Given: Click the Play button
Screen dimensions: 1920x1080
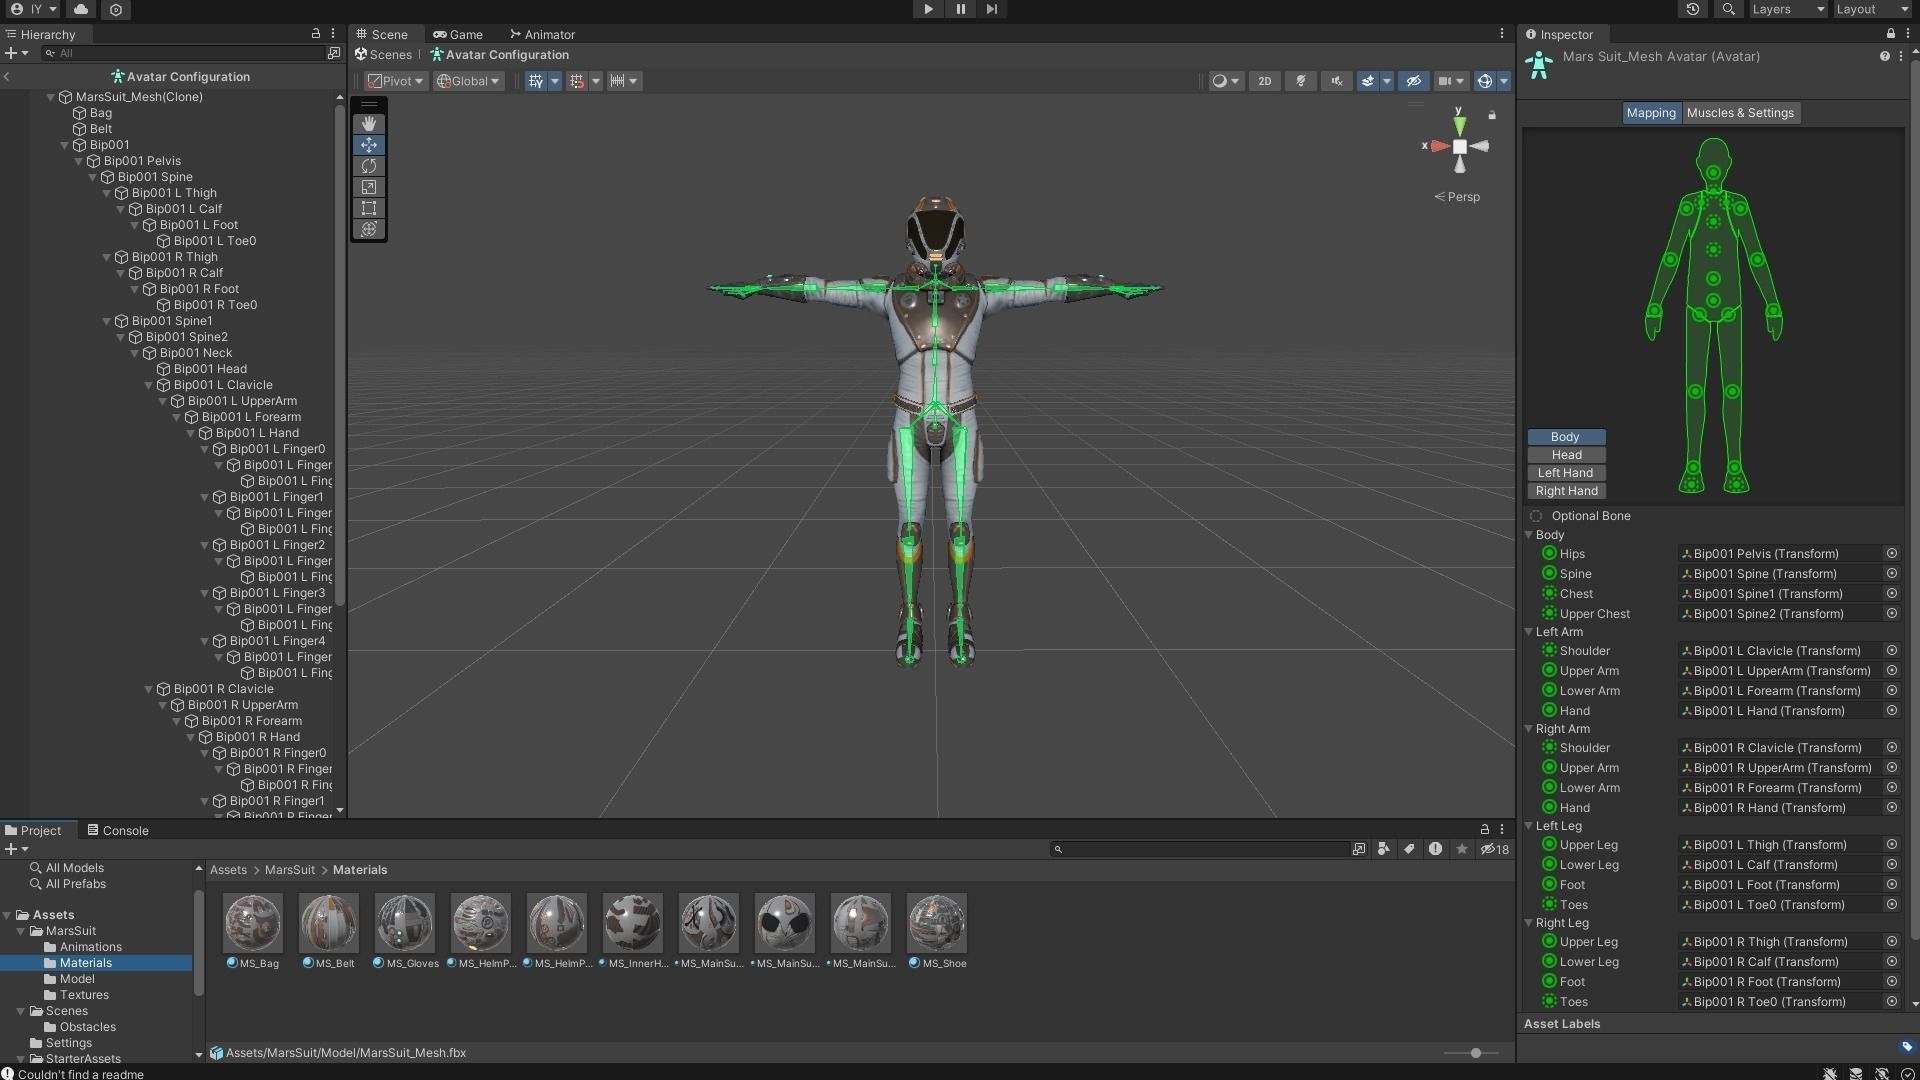Looking at the screenshot, I should (928, 9).
